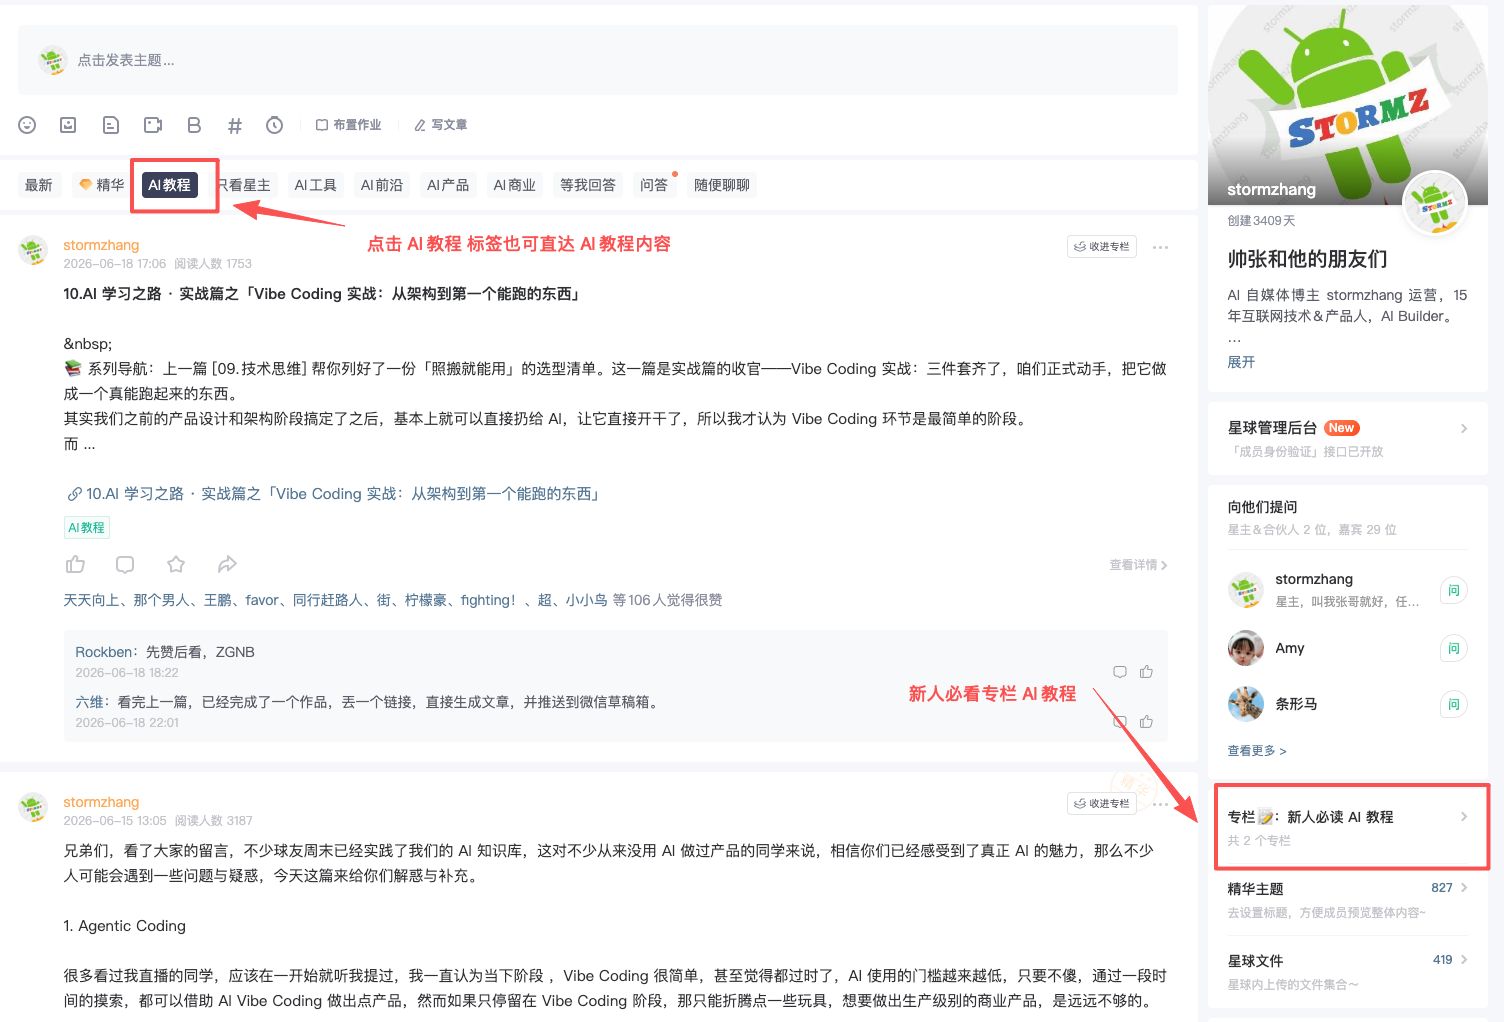Select the AI教程 tab
This screenshot has height=1022, width=1504.
(x=170, y=185)
